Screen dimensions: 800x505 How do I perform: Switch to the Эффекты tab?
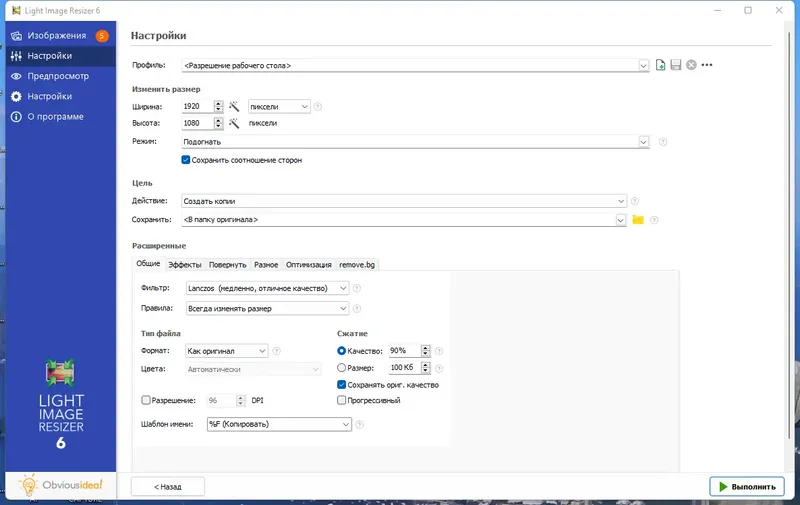pyautogui.click(x=185, y=265)
